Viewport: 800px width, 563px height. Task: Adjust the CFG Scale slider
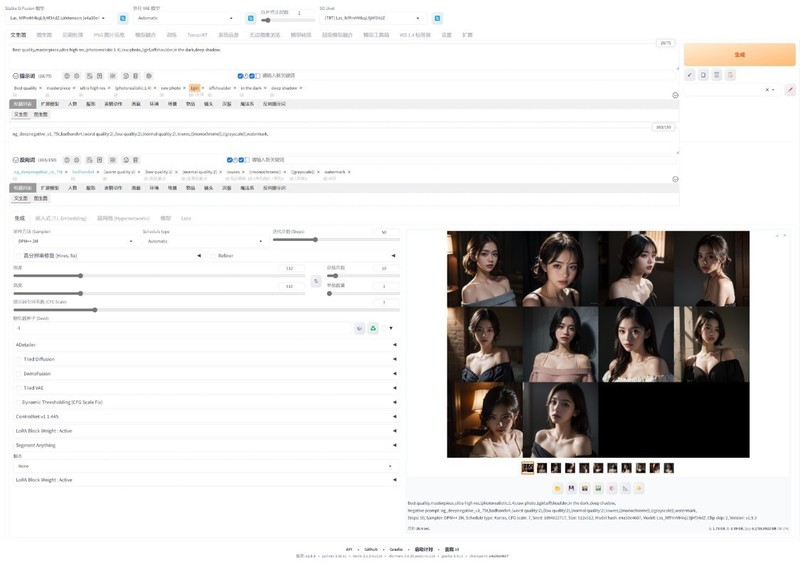click(97, 310)
